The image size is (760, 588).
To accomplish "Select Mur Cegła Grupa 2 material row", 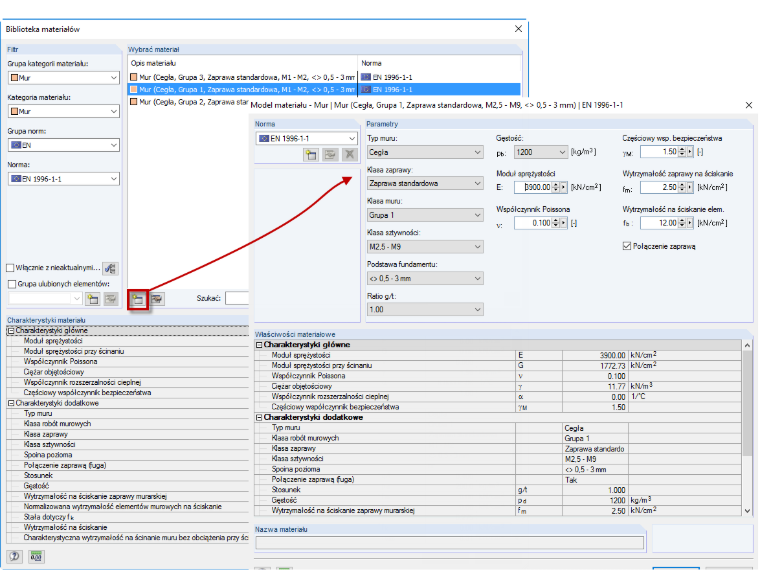I will (x=189, y=102).
